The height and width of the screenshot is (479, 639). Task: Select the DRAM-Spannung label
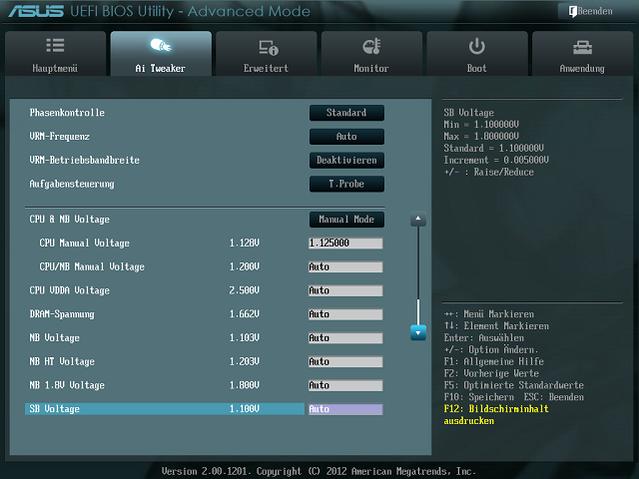pyautogui.click(x=62, y=314)
